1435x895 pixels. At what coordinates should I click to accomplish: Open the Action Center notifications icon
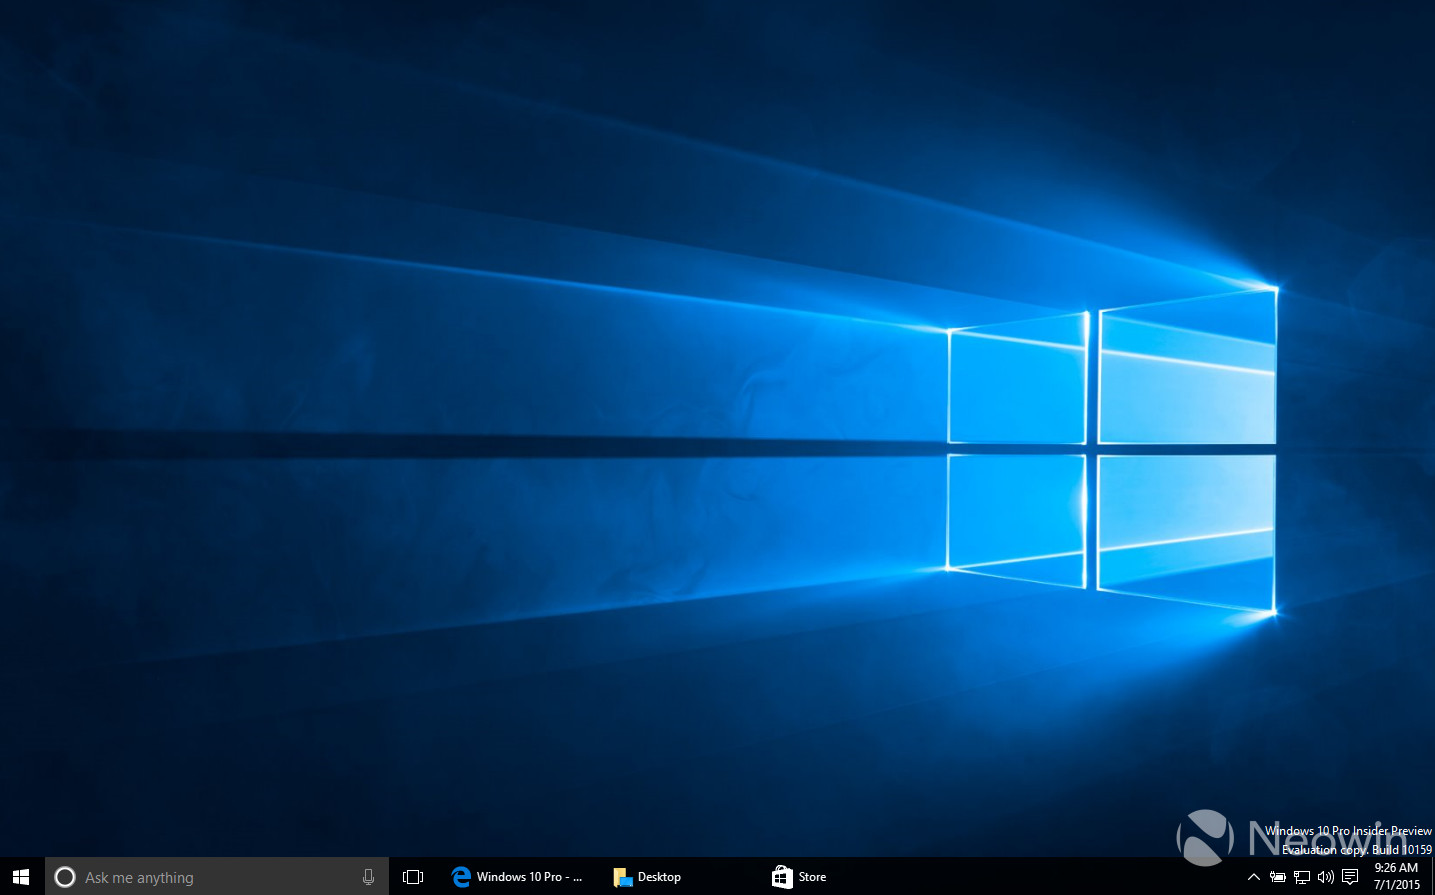(x=1350, y=877)
